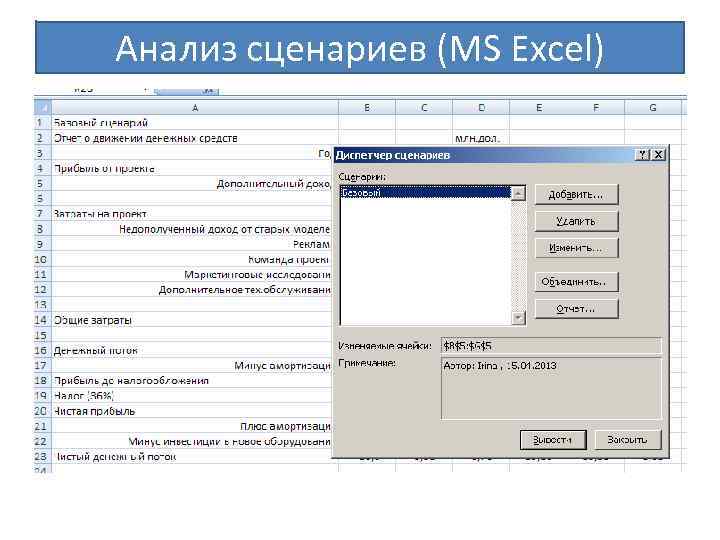The height and width of the screenshot is (540, 720).
Task: Select column E header
Action: (x=539, y=108)
